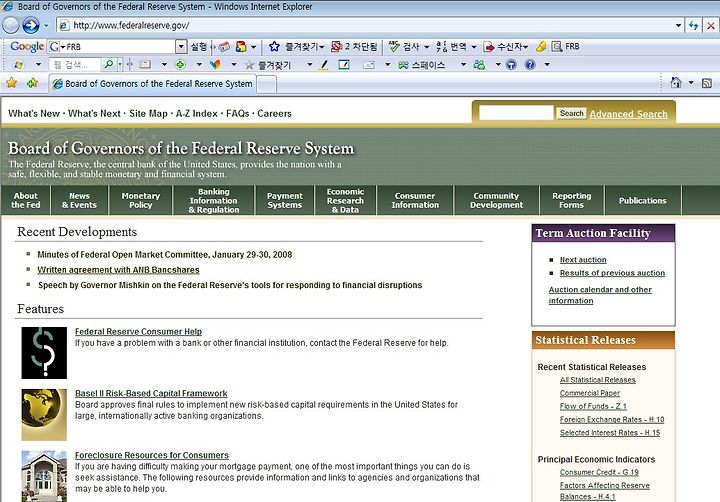The image size is (720, 502).
Task: Open the Home button dropdown arrow
Action: 691,83
